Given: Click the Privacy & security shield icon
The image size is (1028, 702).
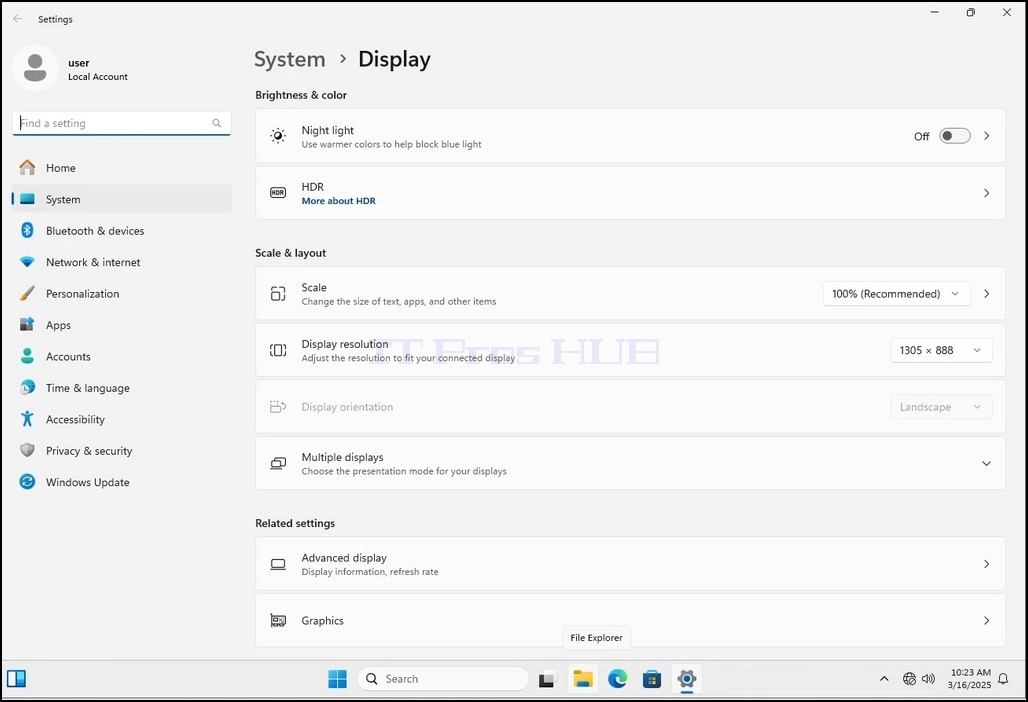Looking at the screenshot, I should pos(27,450).
